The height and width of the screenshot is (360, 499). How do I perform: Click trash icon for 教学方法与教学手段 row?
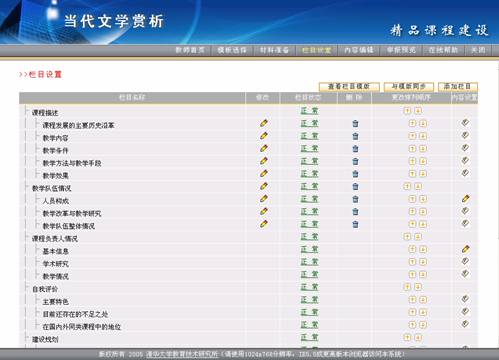355,161
